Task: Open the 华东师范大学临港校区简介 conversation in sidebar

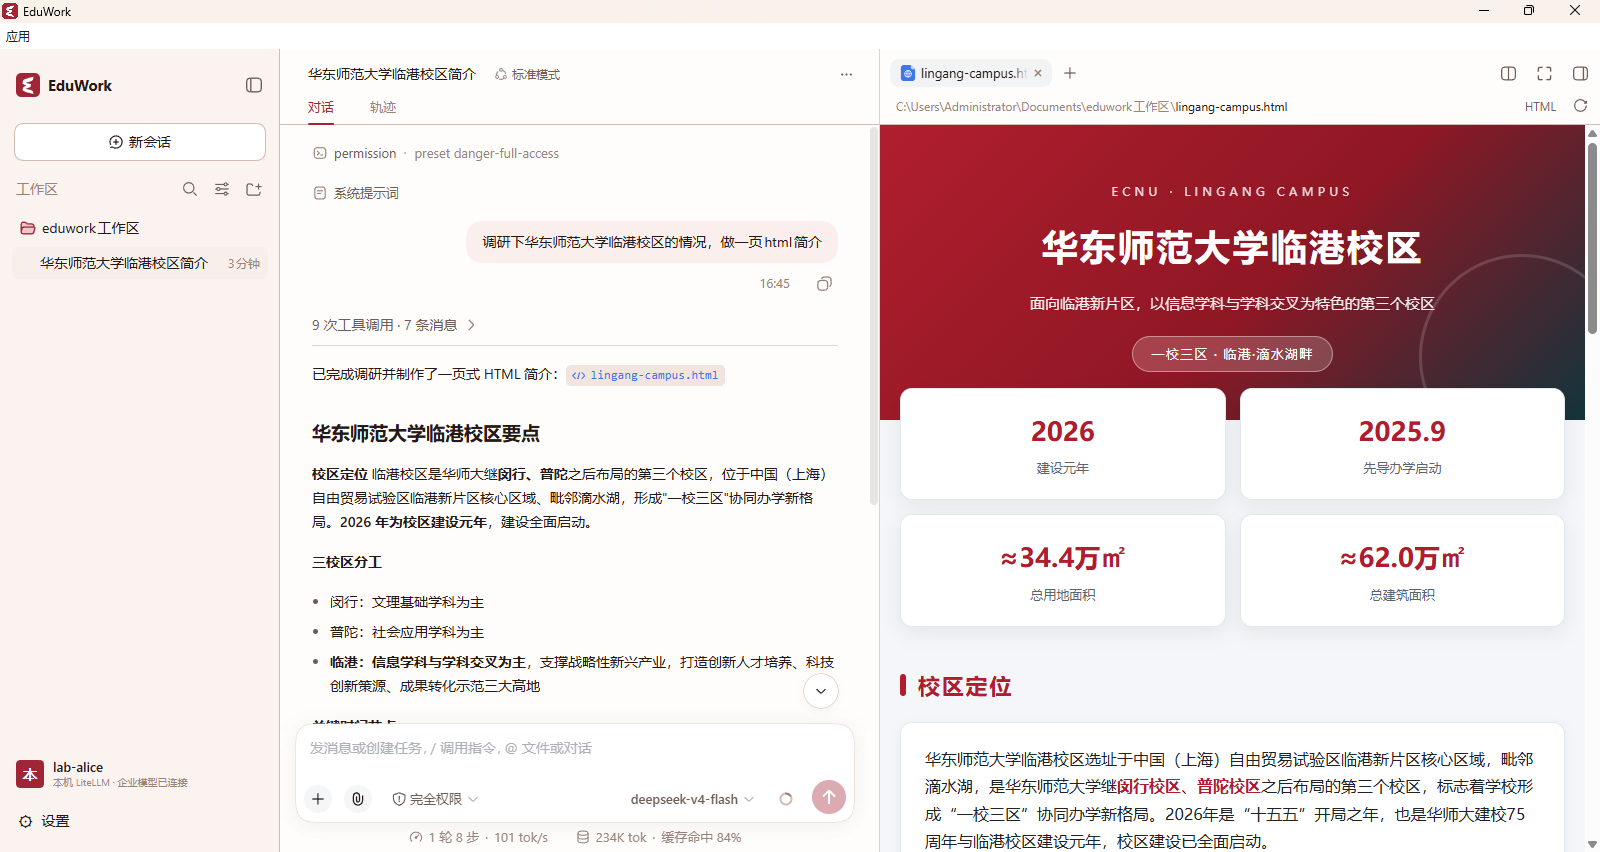Action: pyautogui.click(x=140, y=263)
